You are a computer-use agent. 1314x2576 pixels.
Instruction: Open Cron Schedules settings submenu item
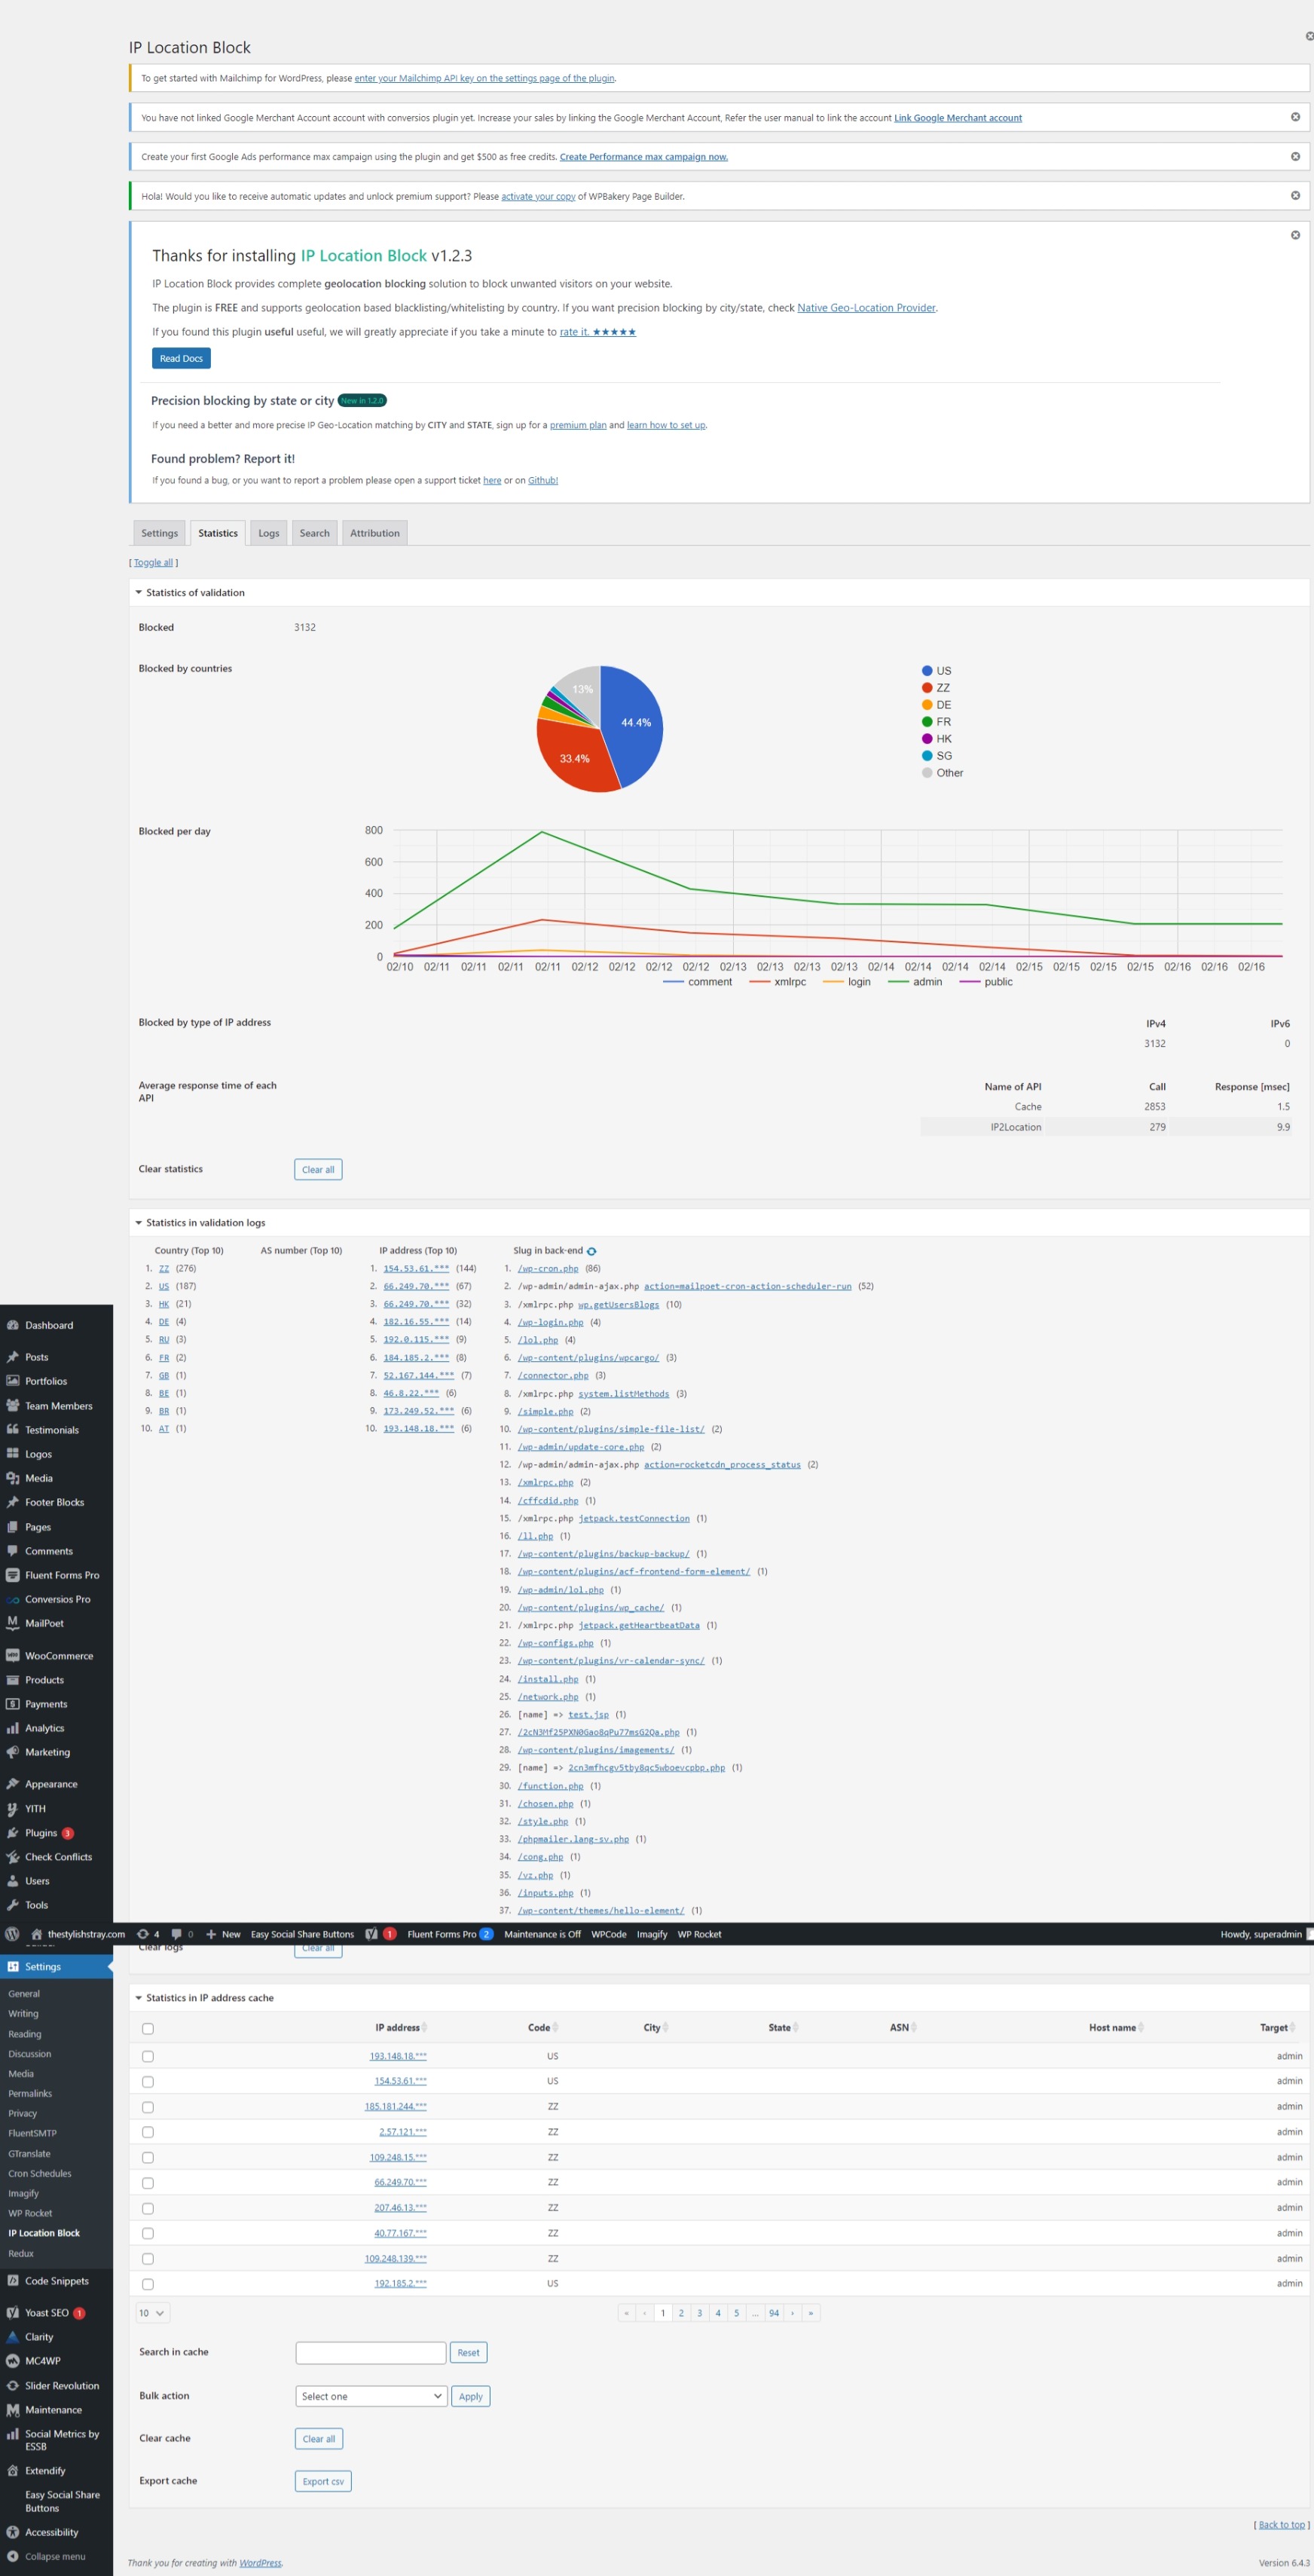(x=40, y=2173)
